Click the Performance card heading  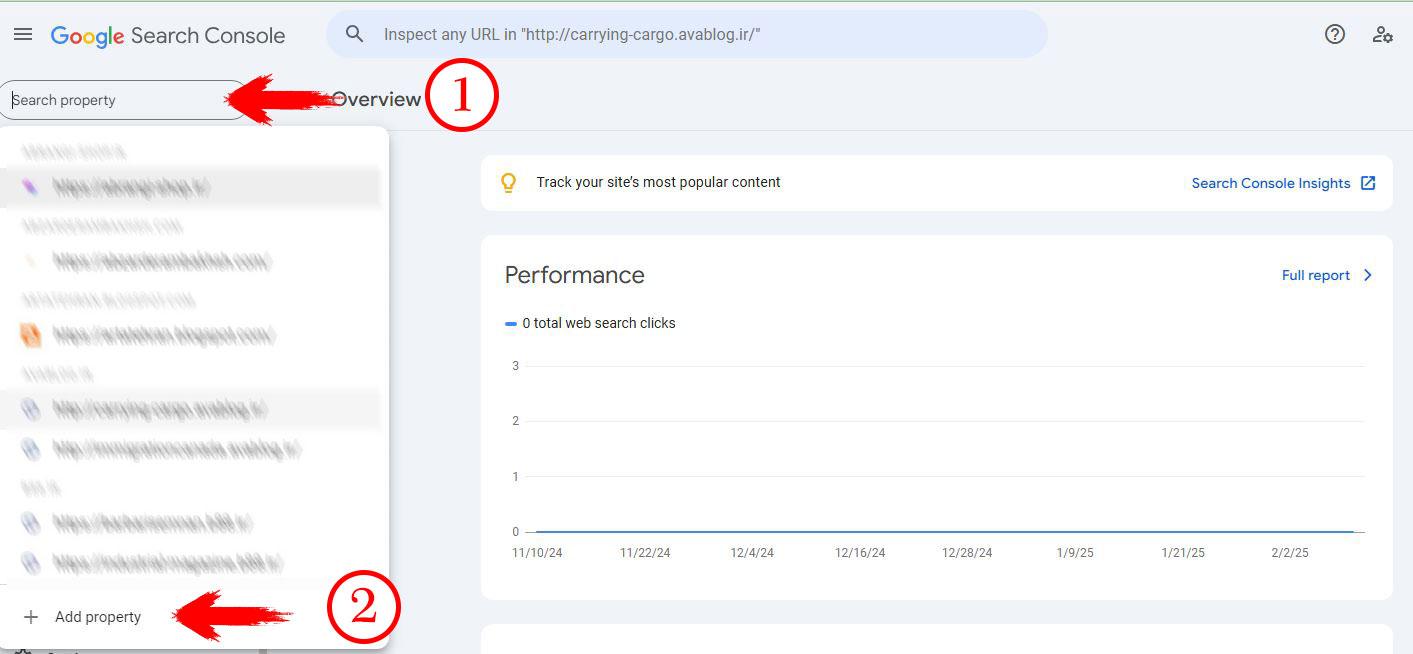click(574, 275)
